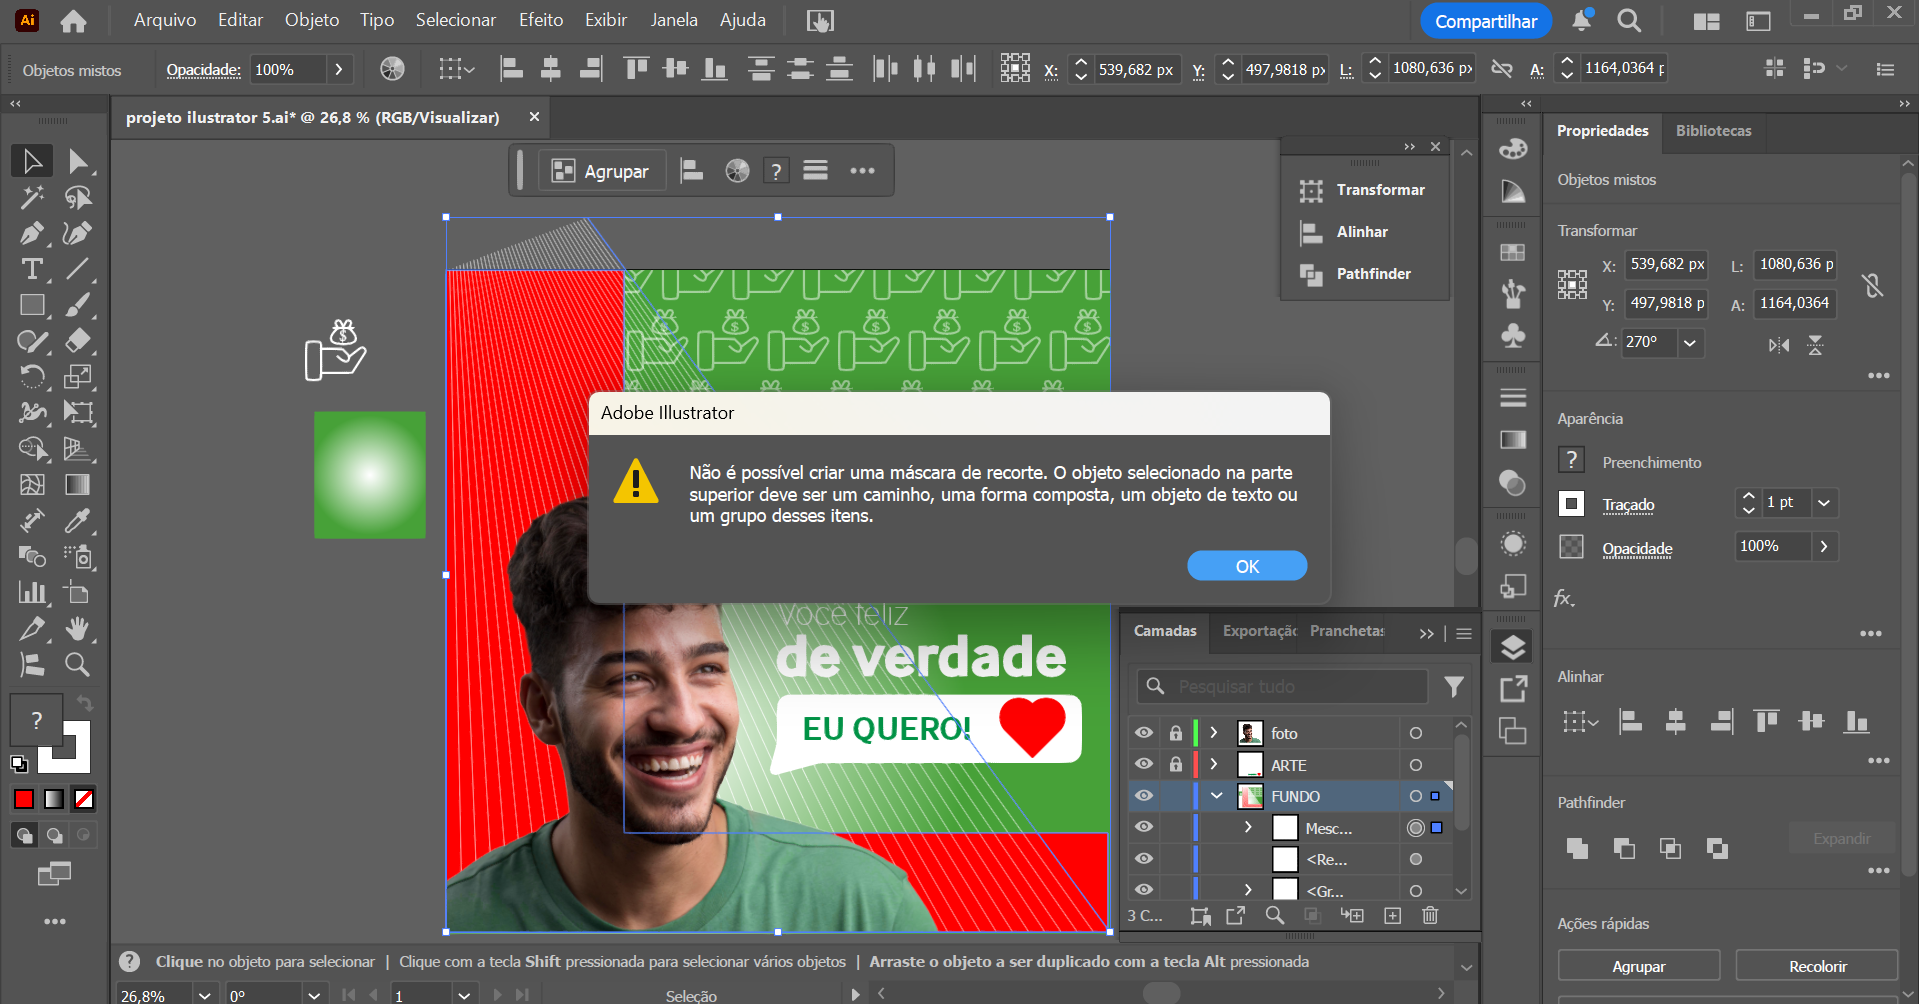Viewport: 1919px width, 1004px height.
Task: Click the Home icon
Action: pyautogui.click(x=73, y=21)
